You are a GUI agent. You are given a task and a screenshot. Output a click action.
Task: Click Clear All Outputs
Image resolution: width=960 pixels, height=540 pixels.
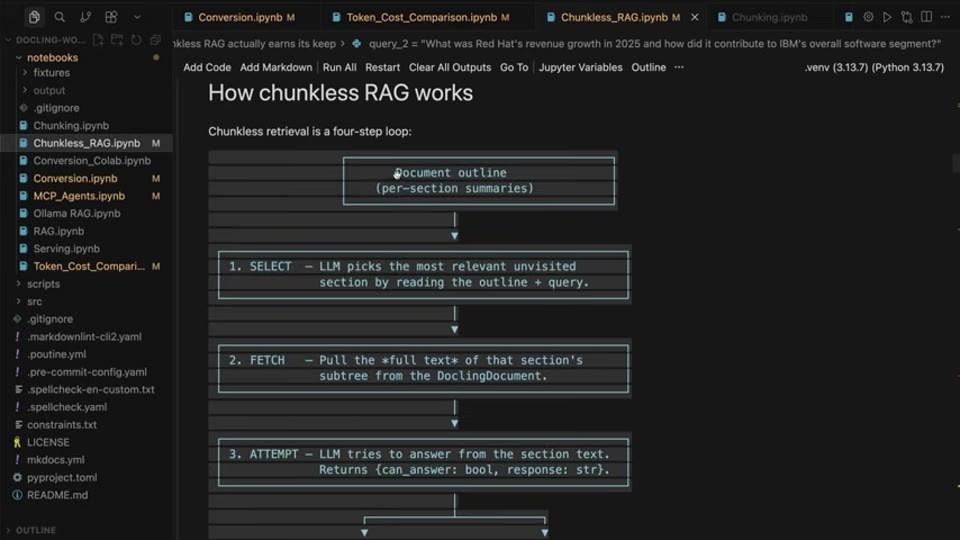click(x=450, y=67)
